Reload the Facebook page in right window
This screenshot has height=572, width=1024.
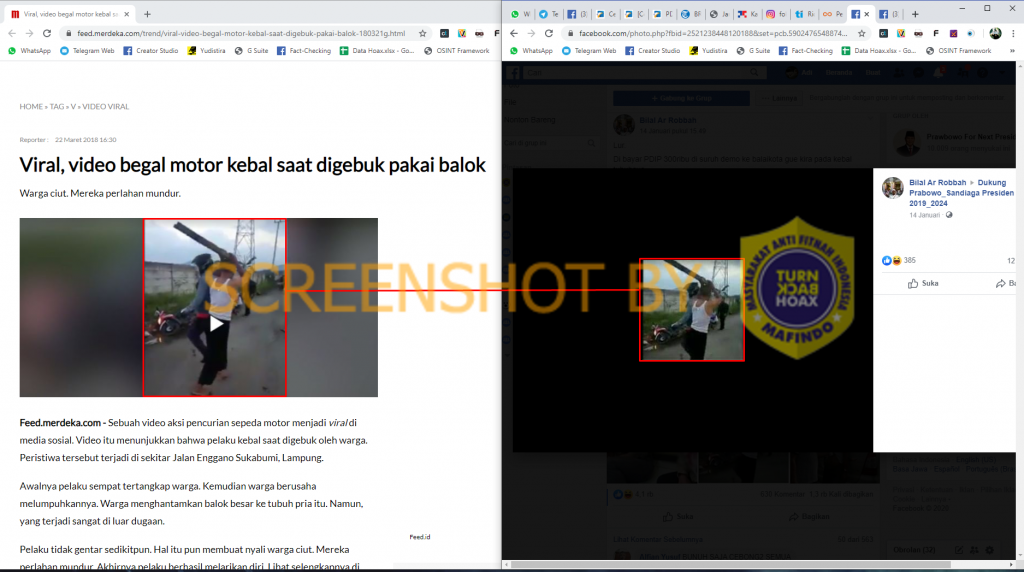pyautogui.click(x=549, y=33)
